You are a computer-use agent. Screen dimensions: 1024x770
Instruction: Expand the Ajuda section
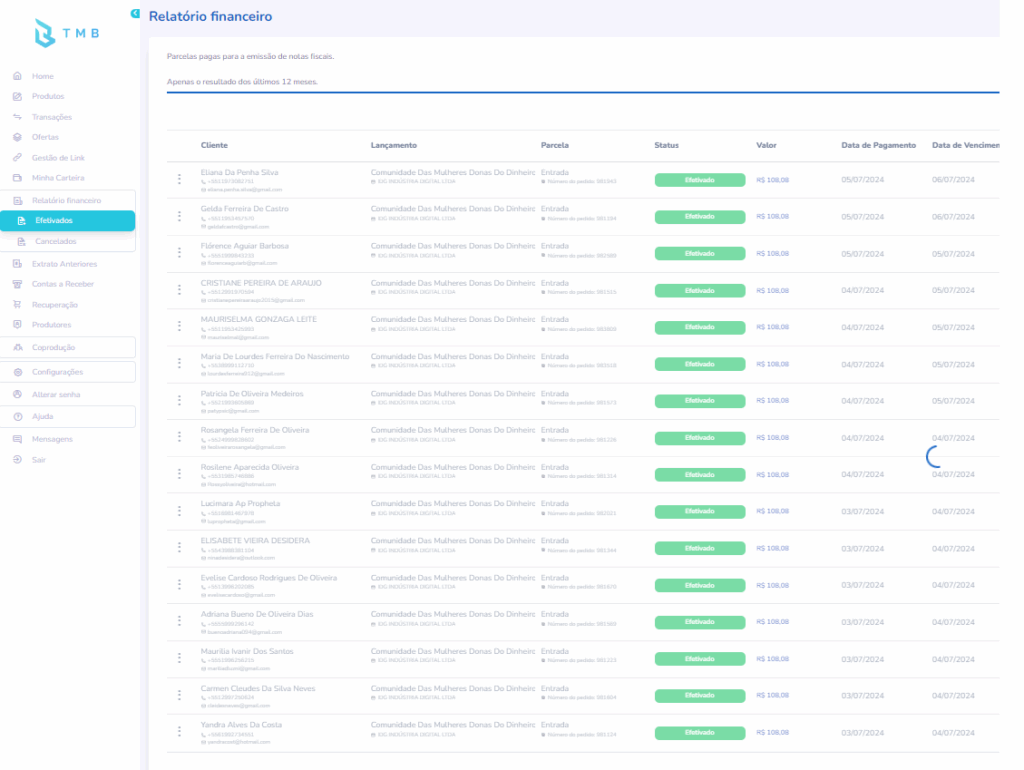(68, 417)
